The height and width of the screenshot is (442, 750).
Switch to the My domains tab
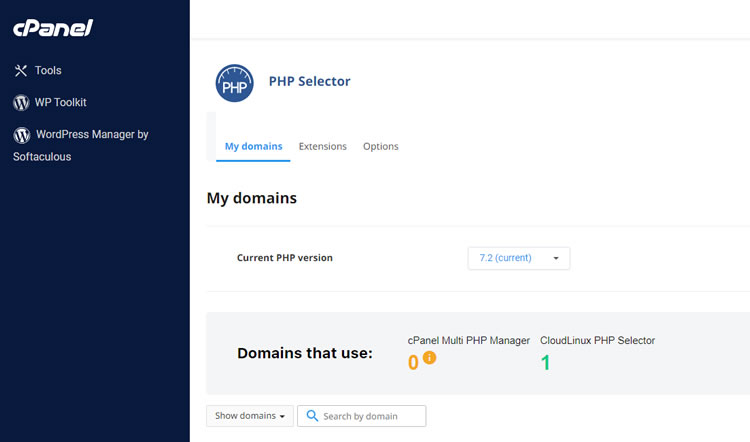click(254, 146)
